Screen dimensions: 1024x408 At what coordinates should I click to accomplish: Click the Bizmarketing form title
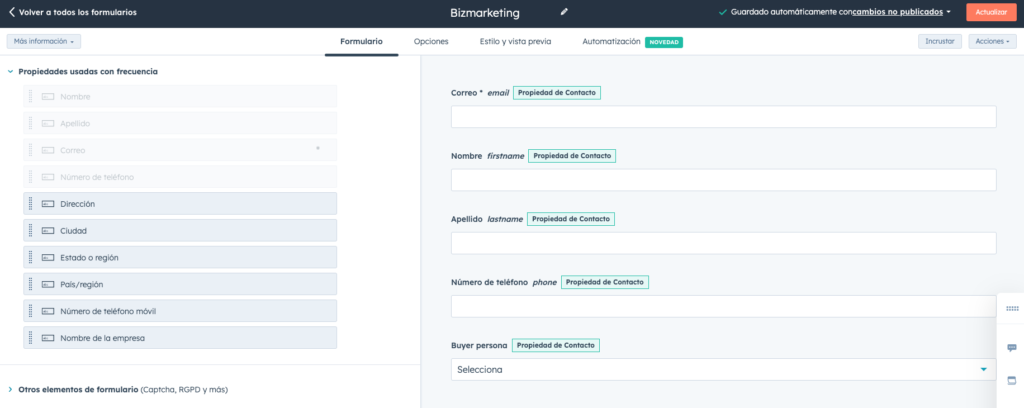485,12
